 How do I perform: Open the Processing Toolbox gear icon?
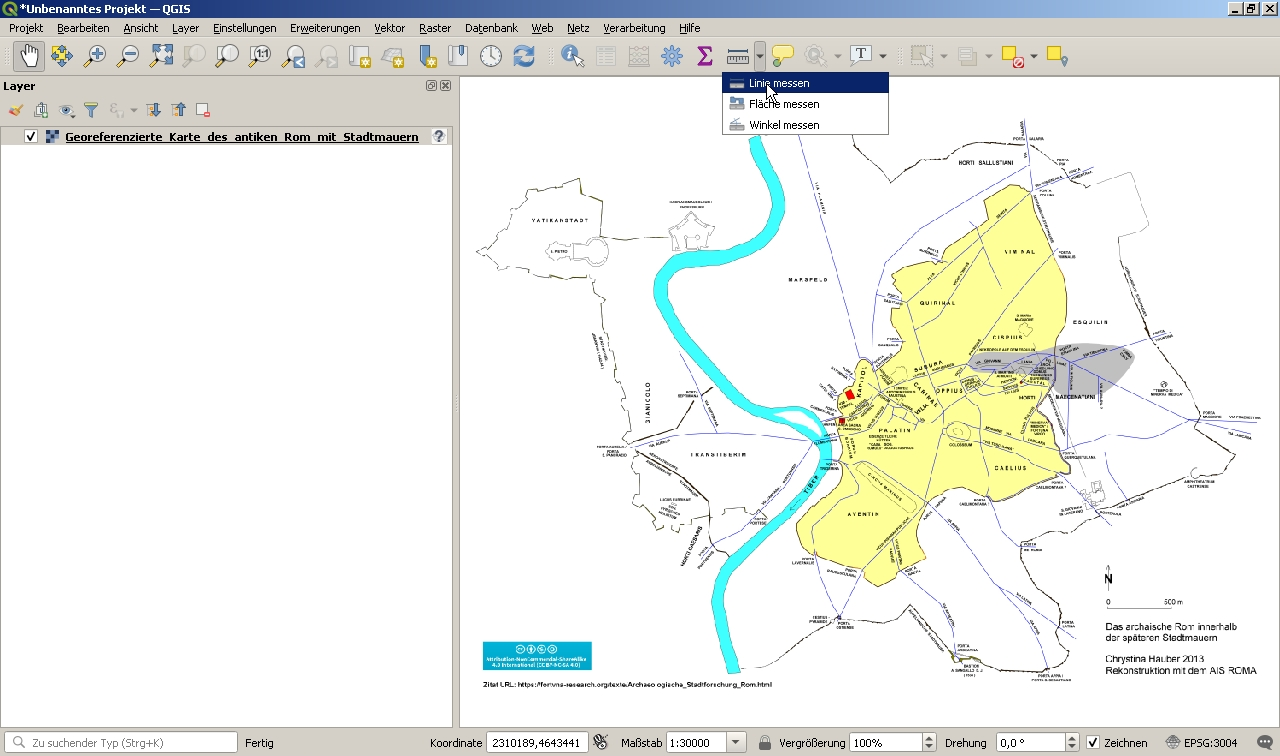(672, 56)
